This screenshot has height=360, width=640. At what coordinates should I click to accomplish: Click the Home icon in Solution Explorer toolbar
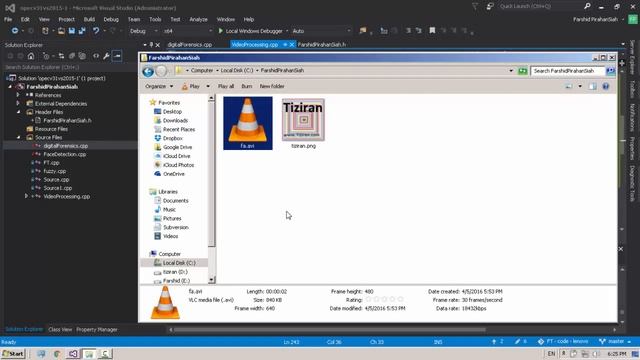[x=31, y=56]
